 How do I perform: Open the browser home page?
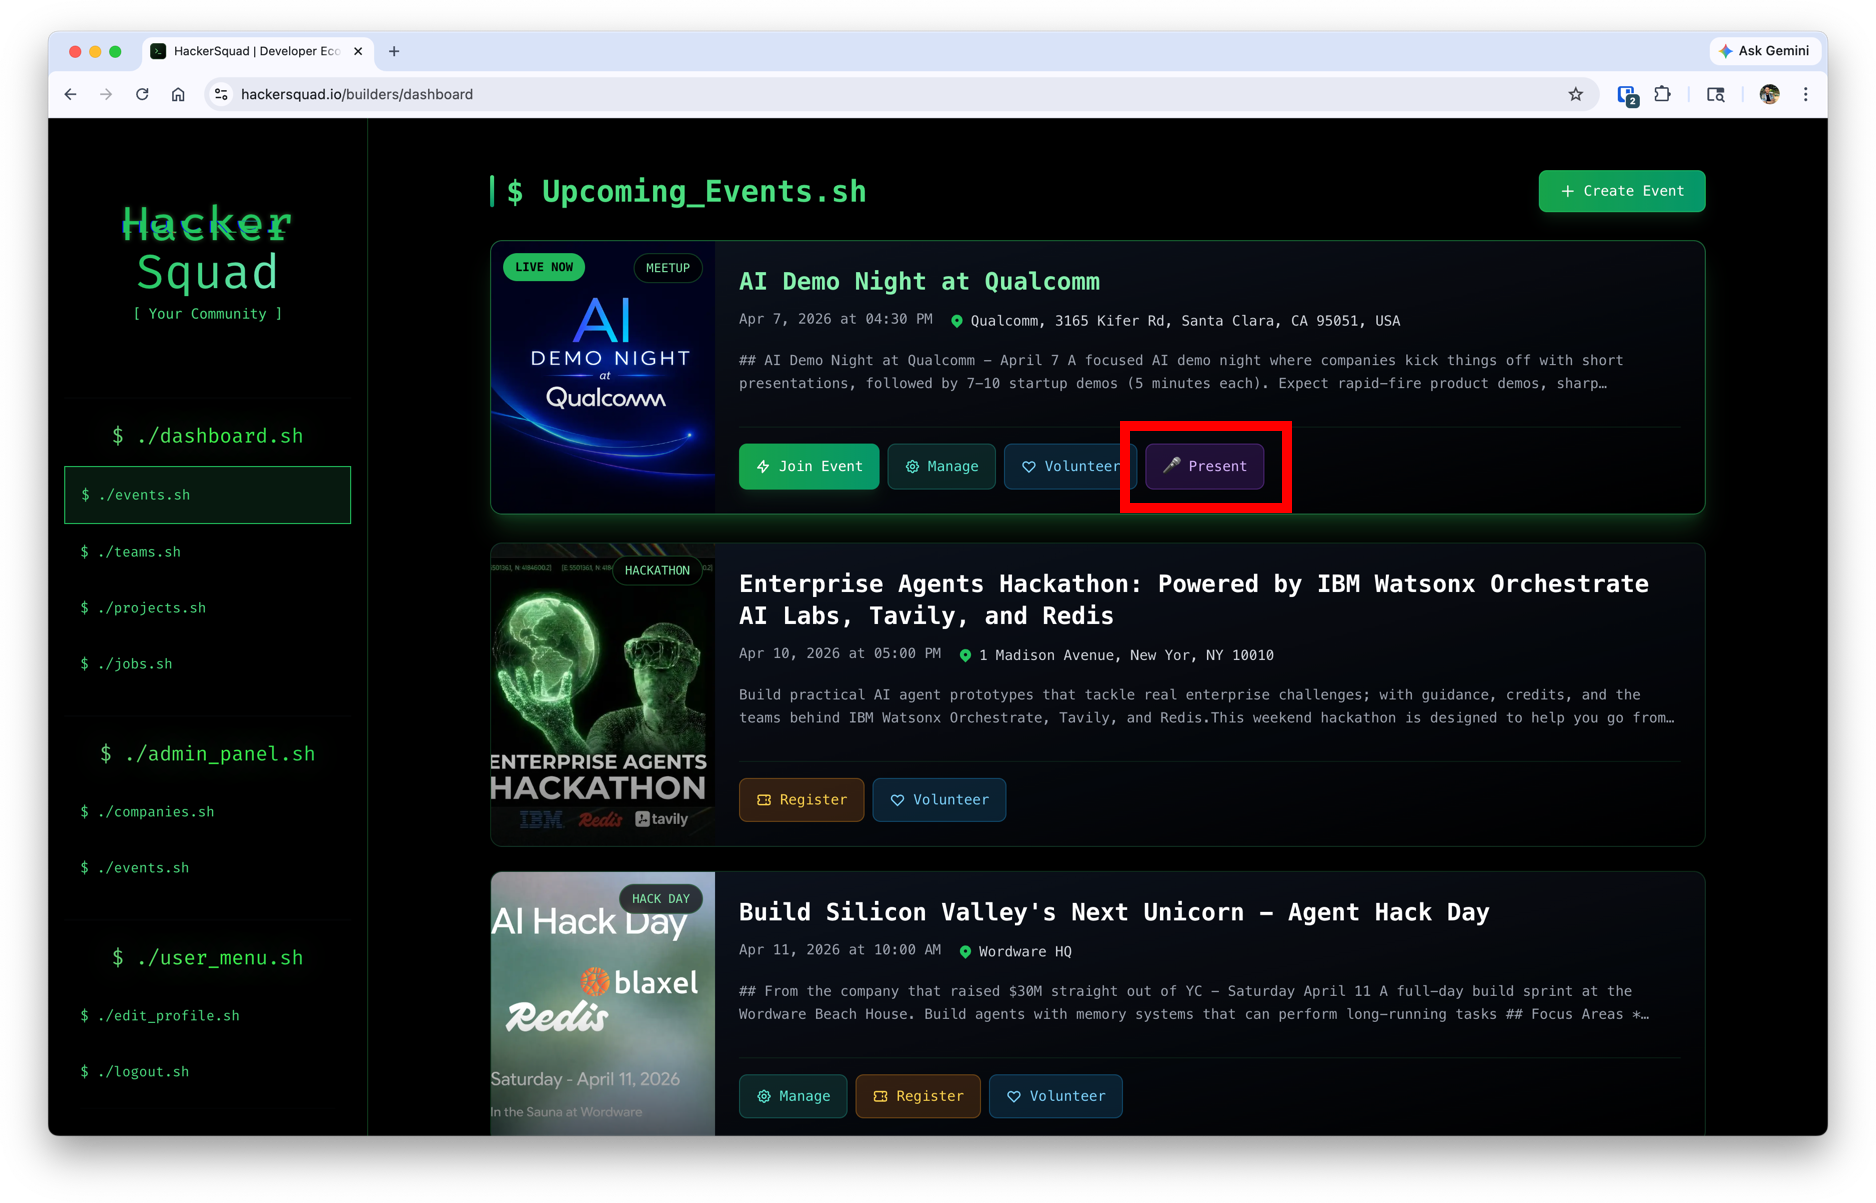(x=178, y=94)
